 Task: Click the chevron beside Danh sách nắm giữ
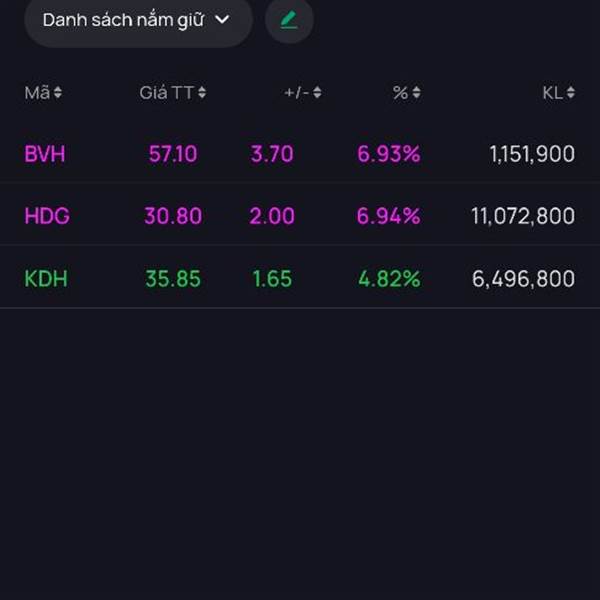coord(222,20)
